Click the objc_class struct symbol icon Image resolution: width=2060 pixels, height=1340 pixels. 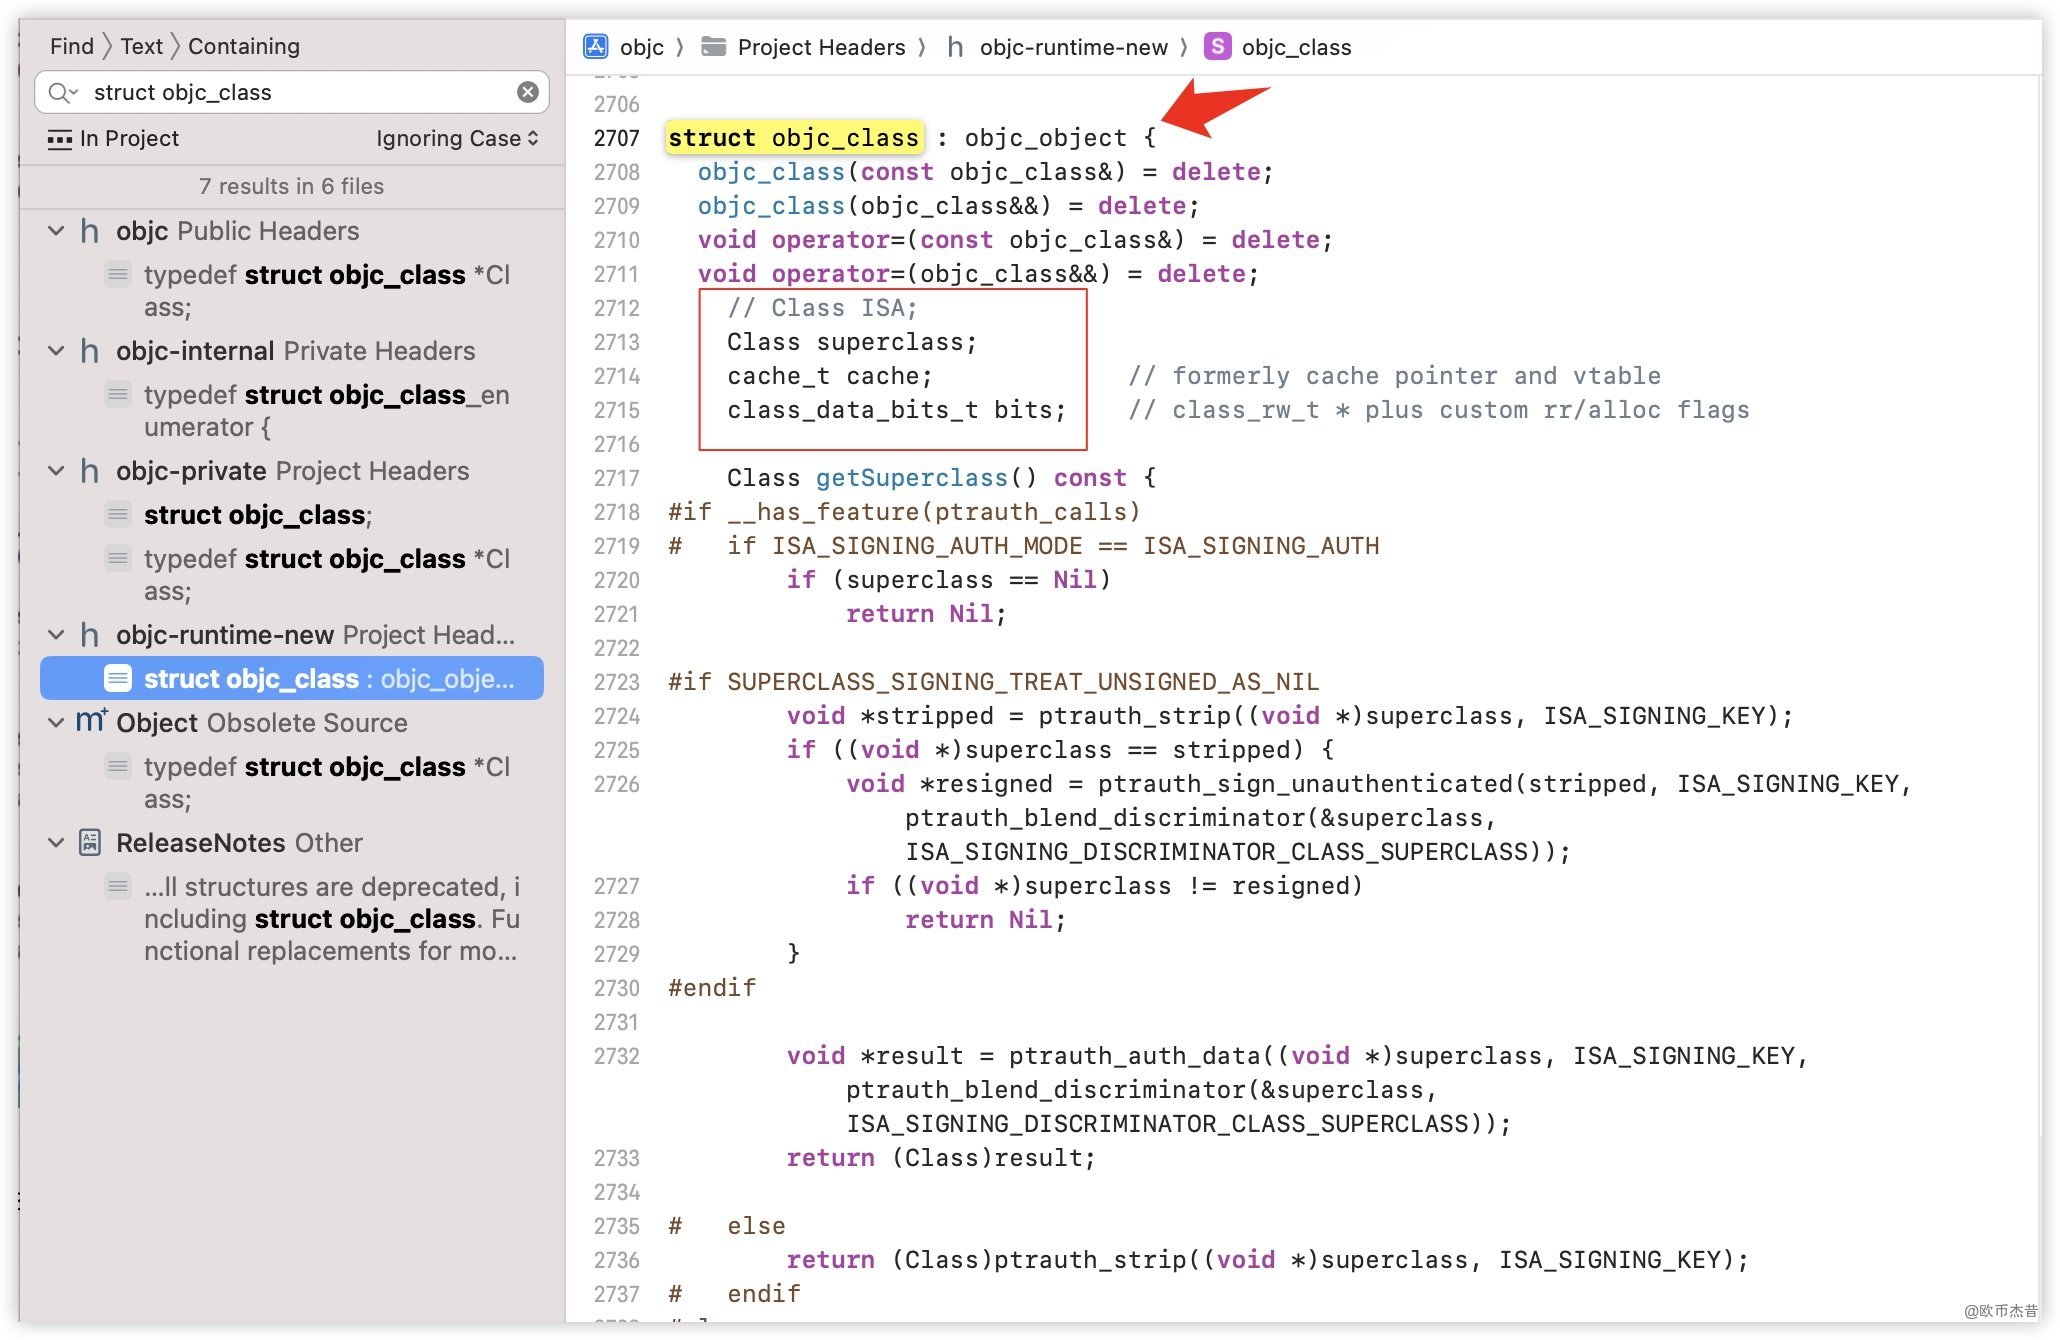[x=1217, y=47]
